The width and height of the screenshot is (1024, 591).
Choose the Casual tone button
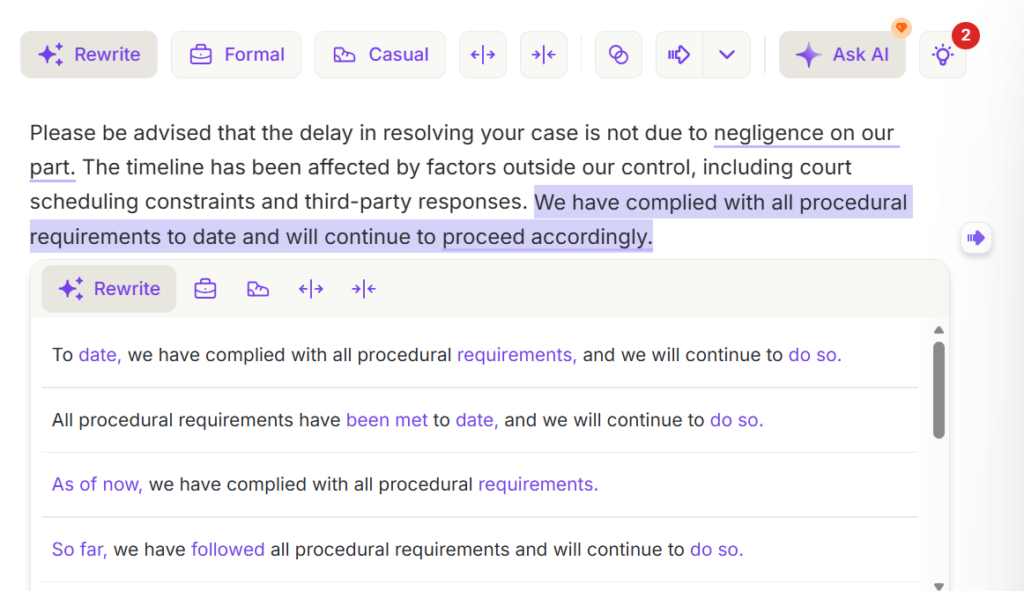(380, 55)
